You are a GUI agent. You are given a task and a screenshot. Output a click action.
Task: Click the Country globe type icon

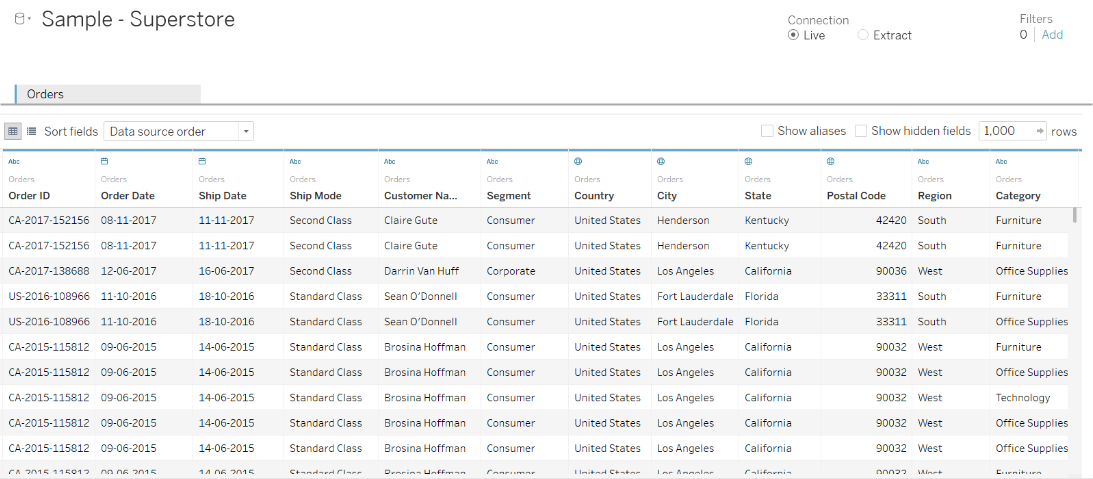click(578, 161)
